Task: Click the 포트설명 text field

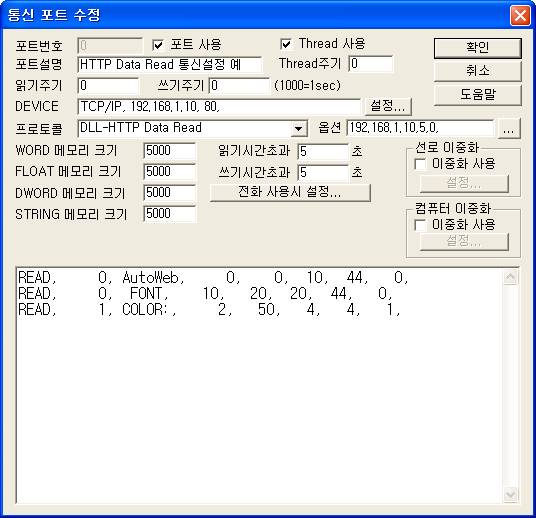Action: (x=170, y=64)
